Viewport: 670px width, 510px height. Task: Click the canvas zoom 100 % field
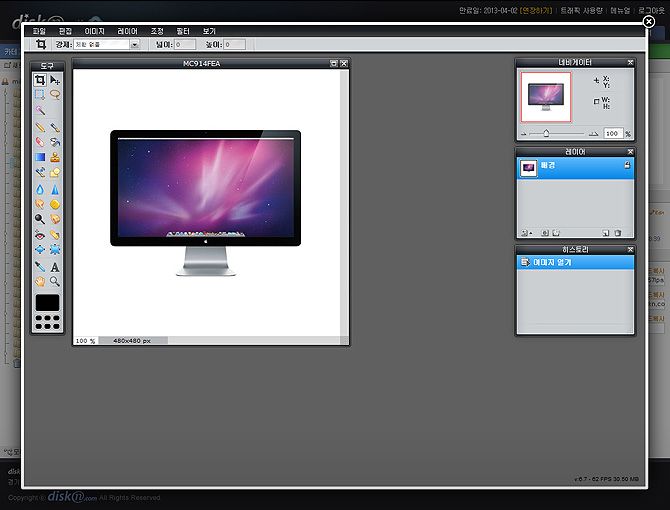pos(85,340)
